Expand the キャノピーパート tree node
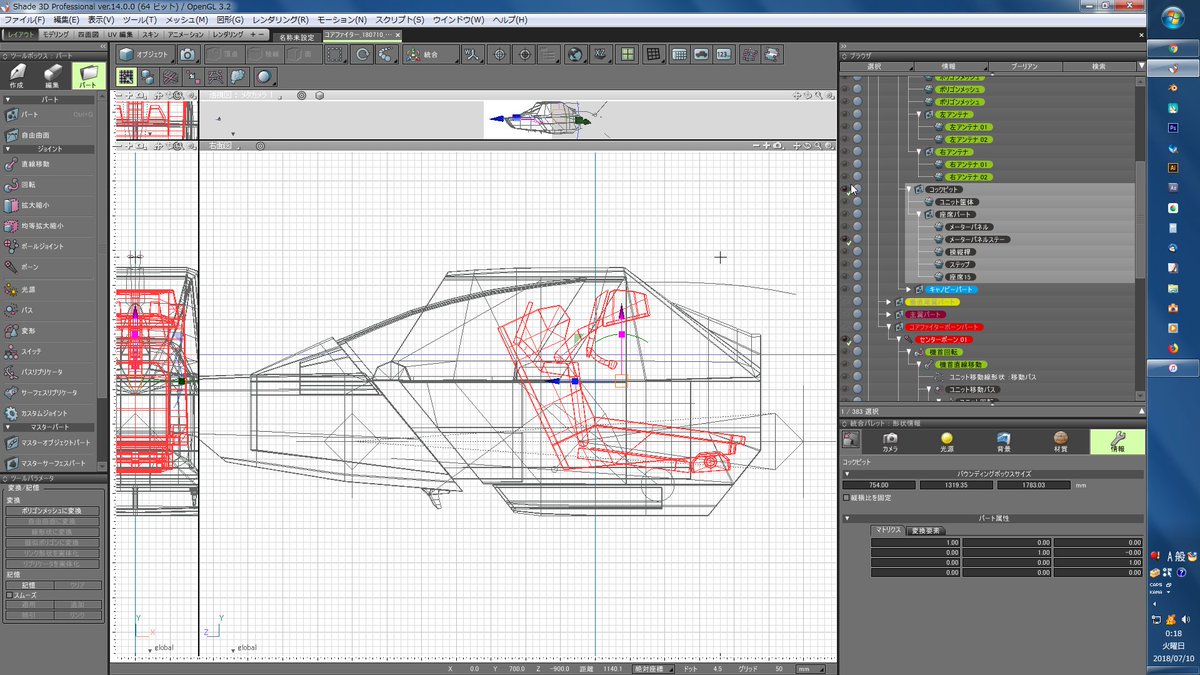 click(909, 289)
